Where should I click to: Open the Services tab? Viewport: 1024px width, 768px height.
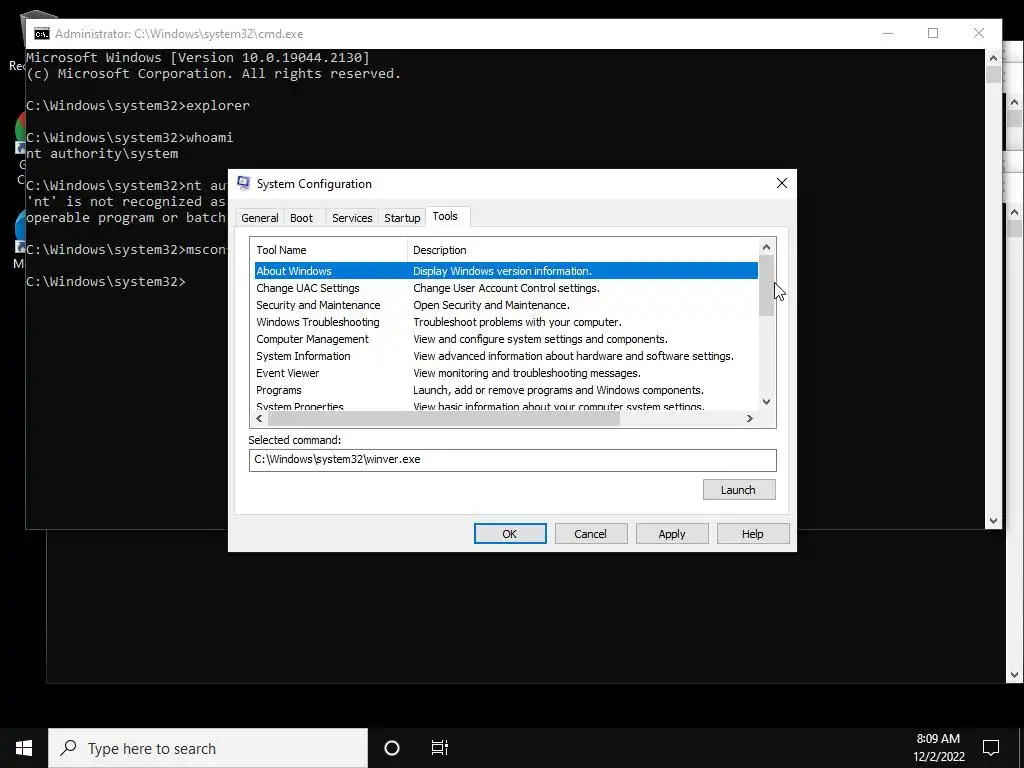(352, 218)
